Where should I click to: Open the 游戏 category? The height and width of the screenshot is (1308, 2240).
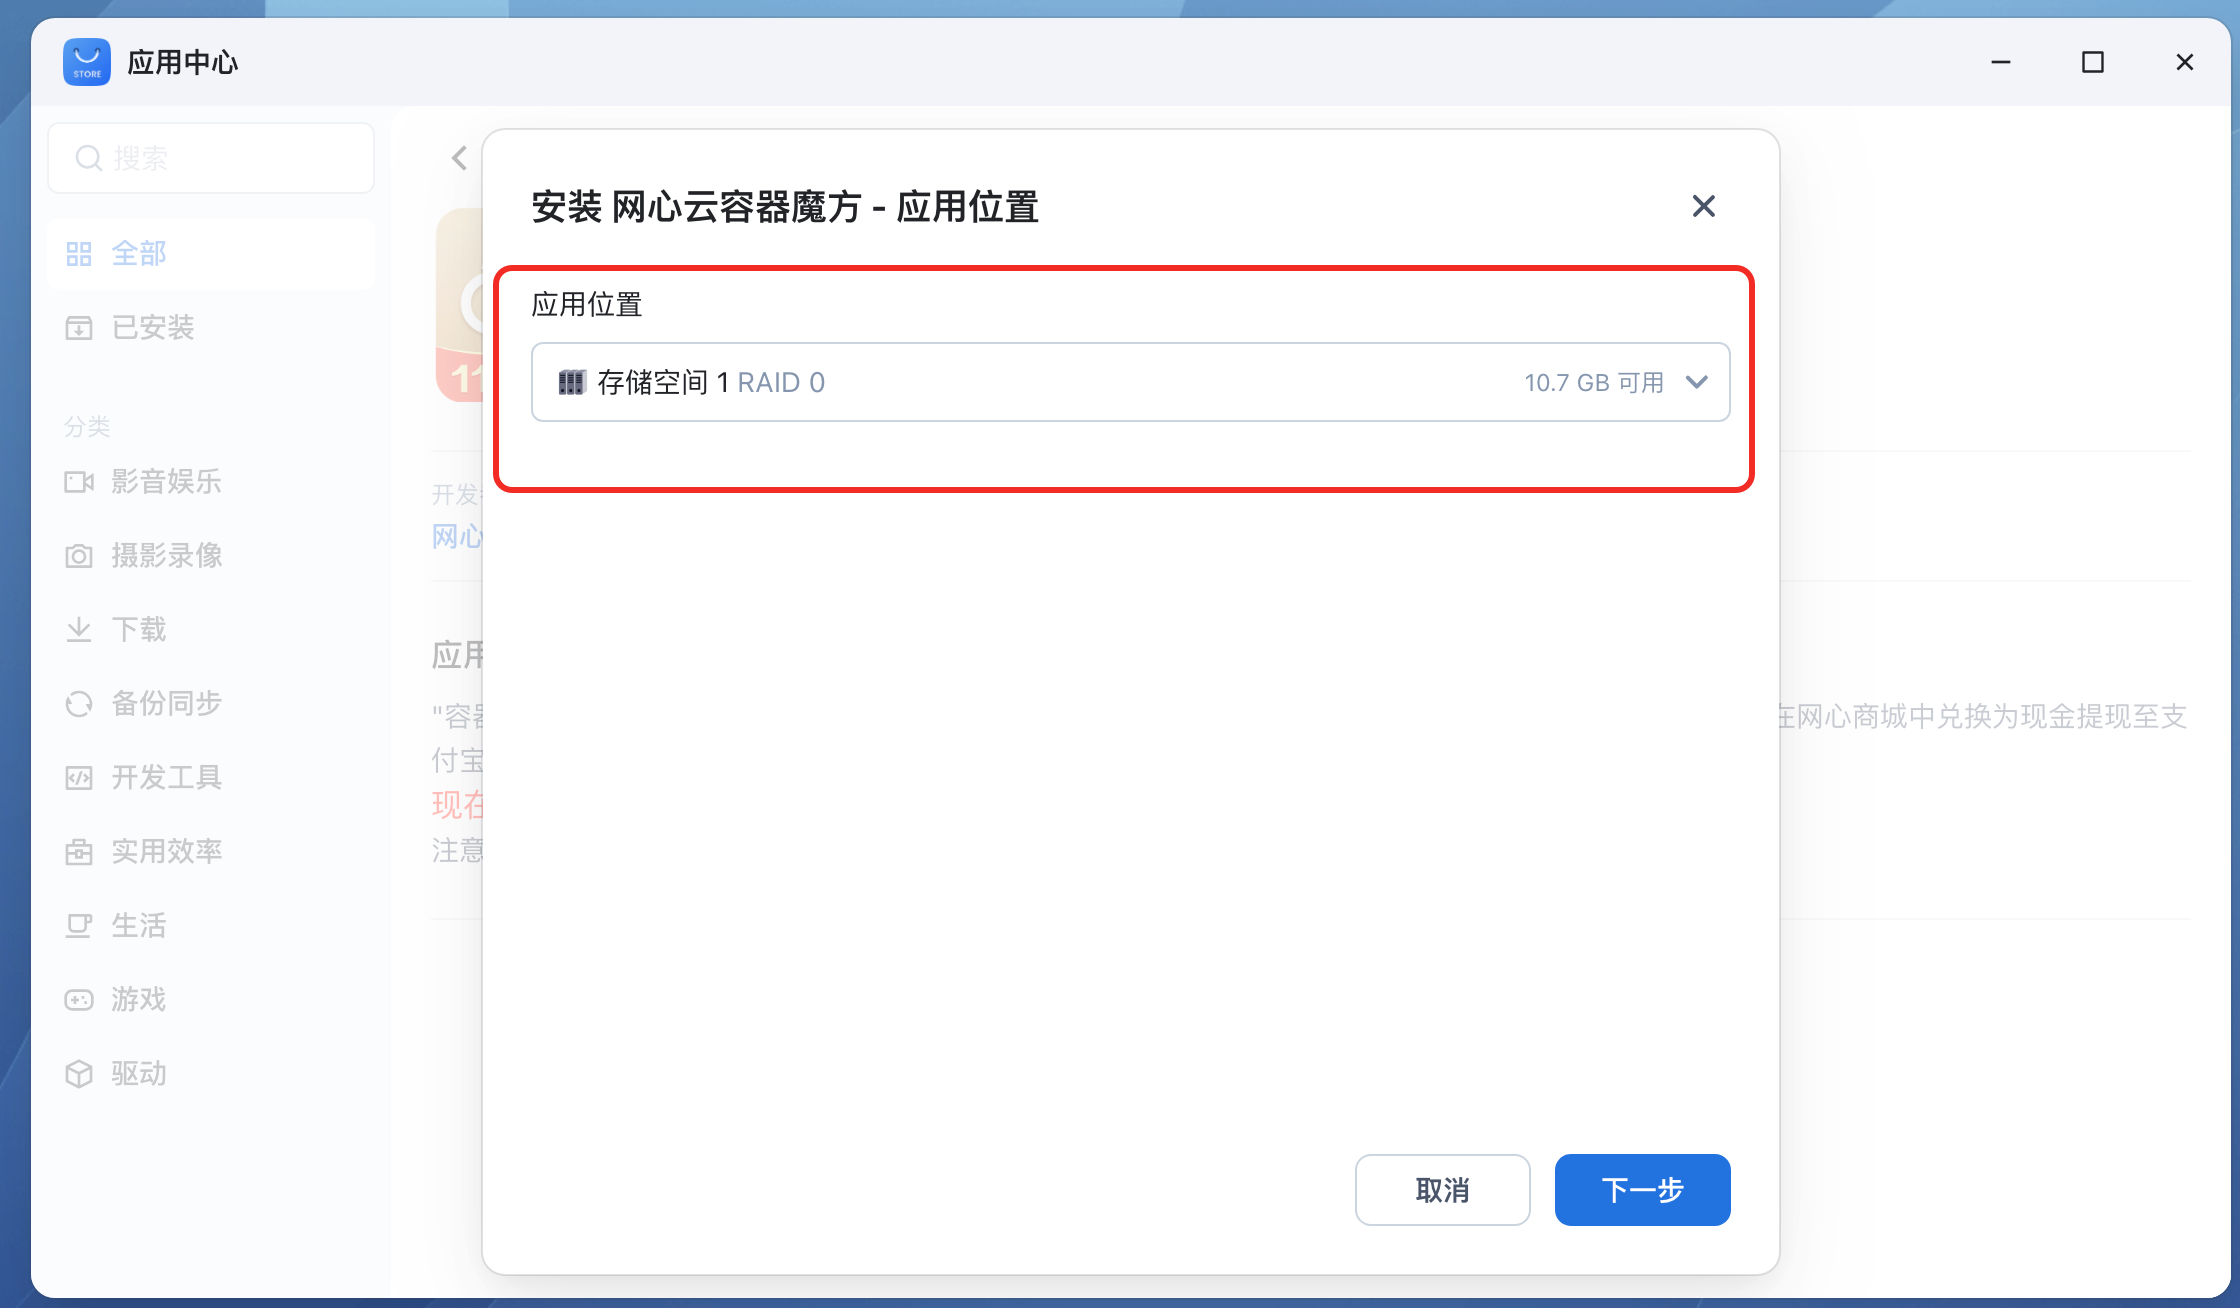pos(211,1000)
